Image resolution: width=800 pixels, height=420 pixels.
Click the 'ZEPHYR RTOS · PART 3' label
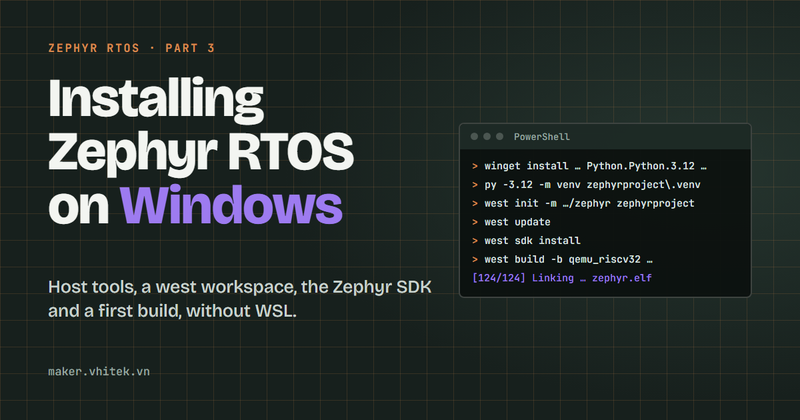132,48
